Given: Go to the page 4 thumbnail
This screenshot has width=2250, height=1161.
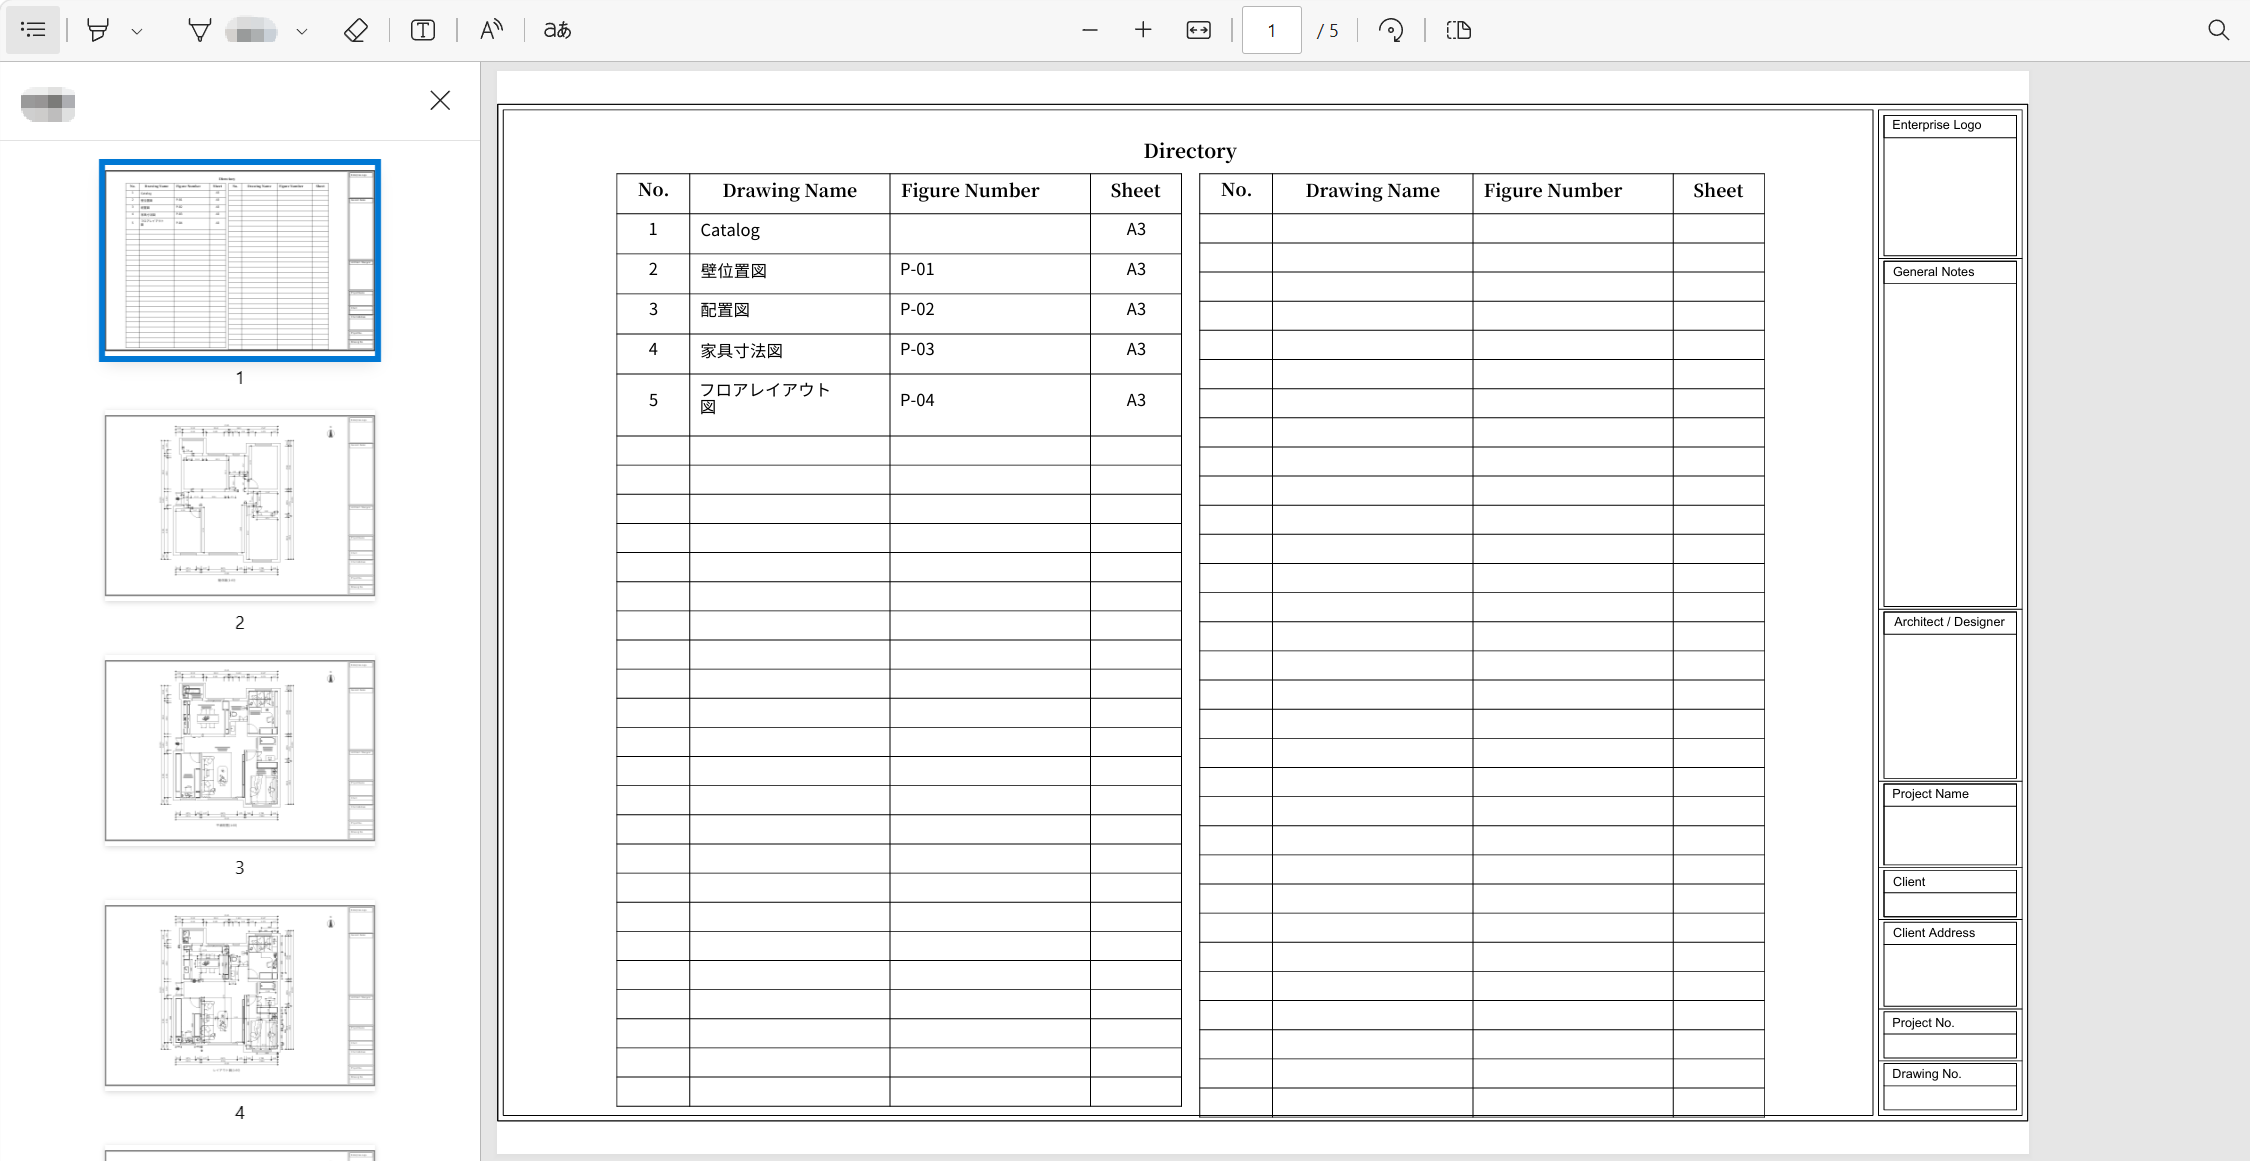Looking at the screenshot, I should (240, 996).
